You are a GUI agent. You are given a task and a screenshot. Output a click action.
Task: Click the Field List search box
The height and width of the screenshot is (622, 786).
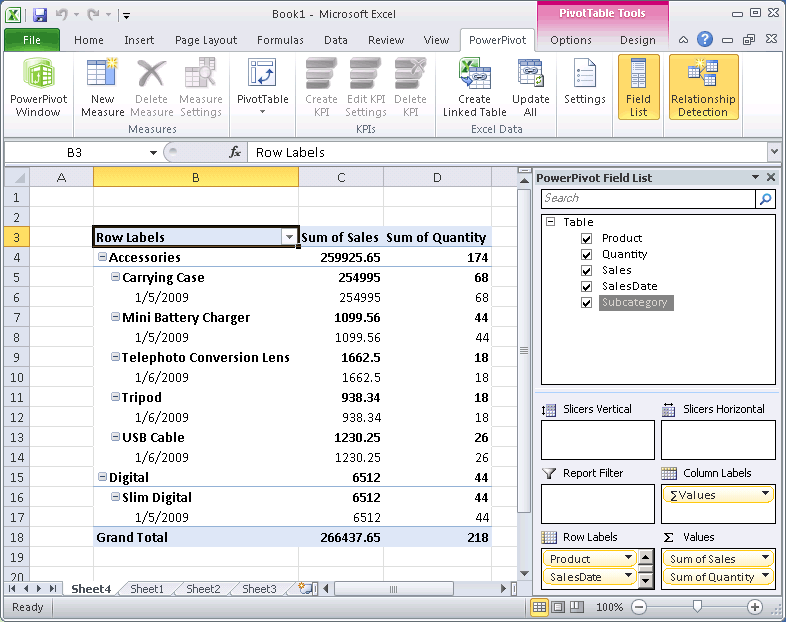pyautogui.click(x=649, y=198)
